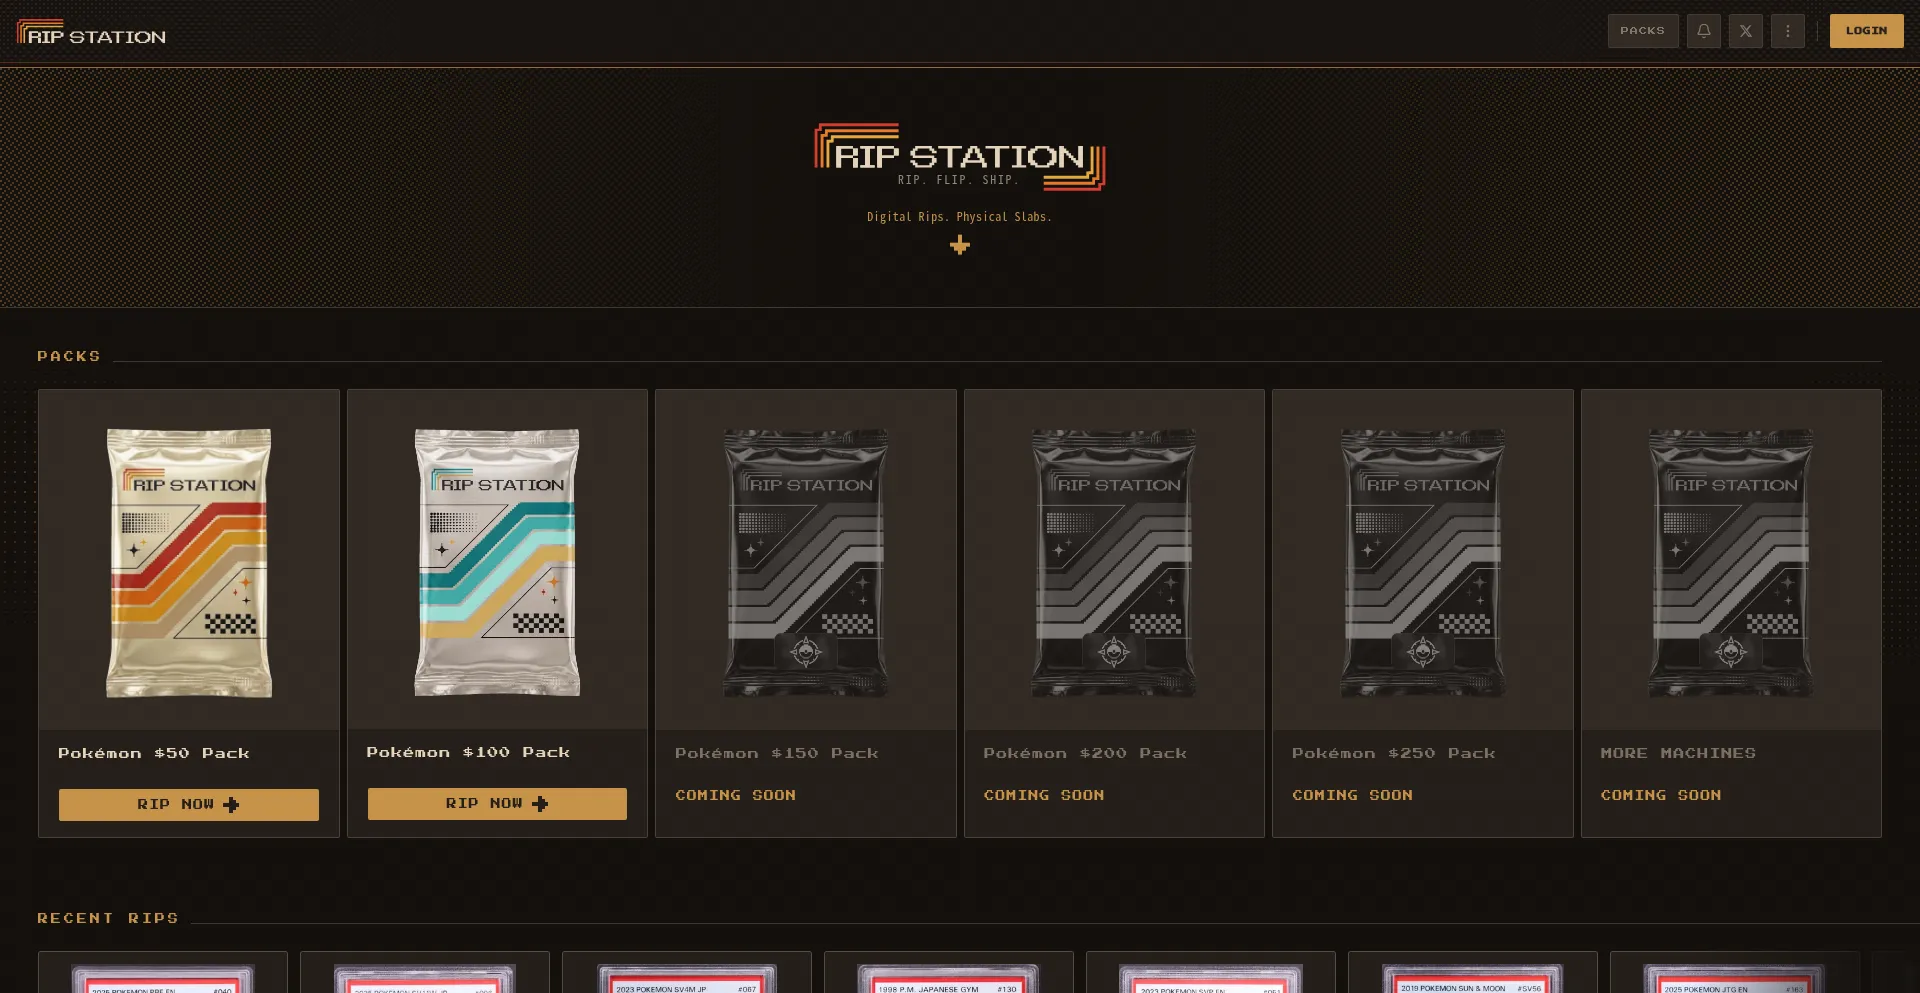Select the More Machines pack image
The height and width of the screenshot is (993, 1920).
(1731, 563)
